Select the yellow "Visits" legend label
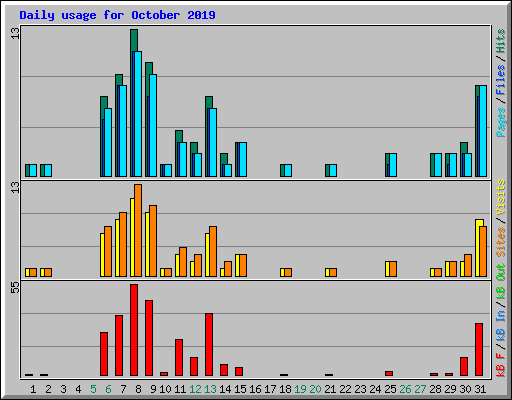 [x=501, y=197]
